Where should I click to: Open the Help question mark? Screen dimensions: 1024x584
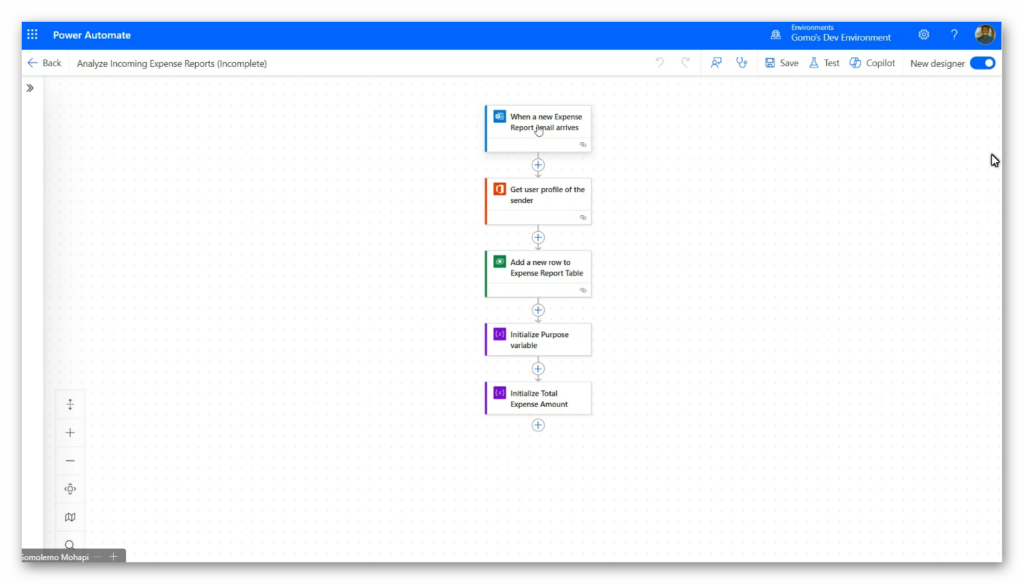click(x=954, y=35)
